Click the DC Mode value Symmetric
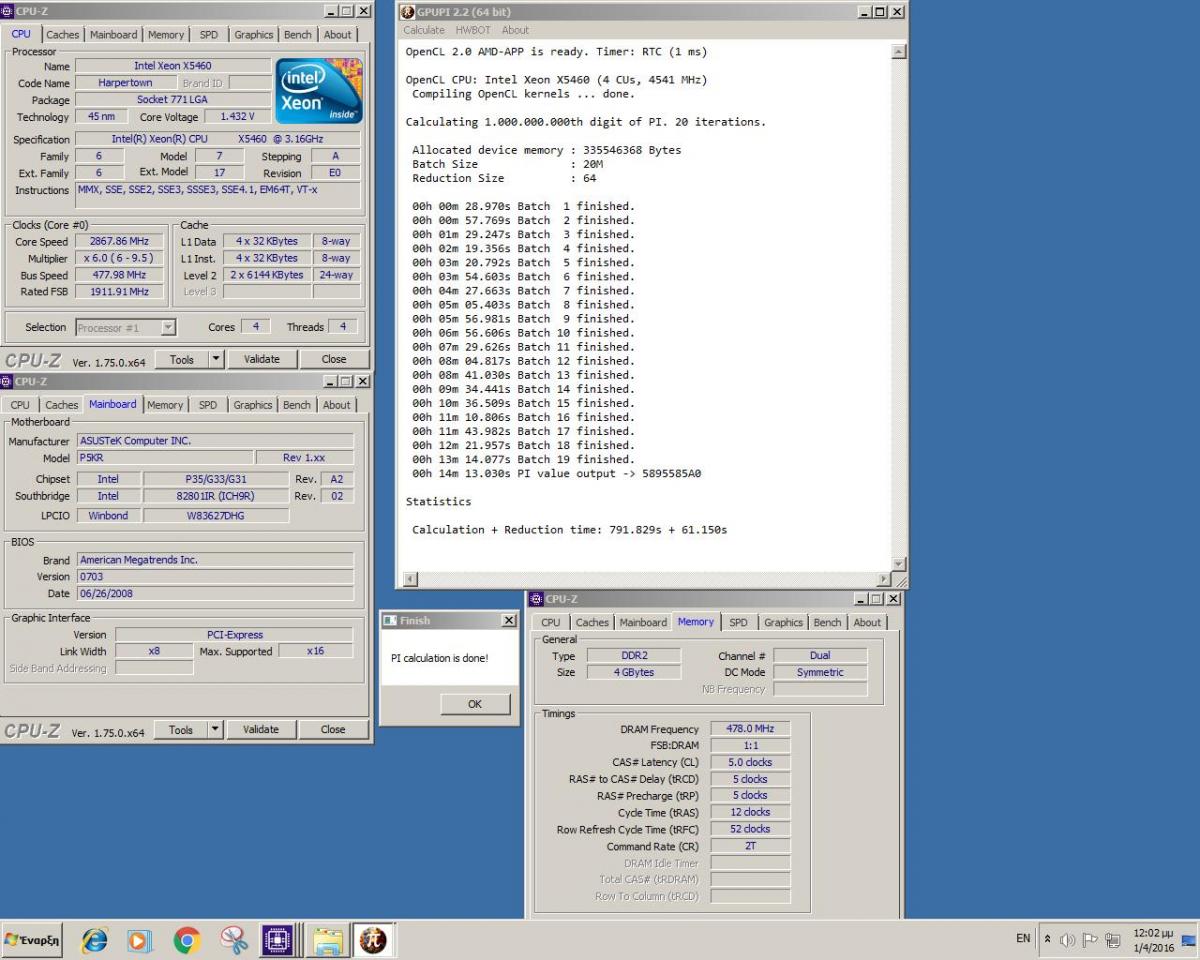 pos(820,673)
